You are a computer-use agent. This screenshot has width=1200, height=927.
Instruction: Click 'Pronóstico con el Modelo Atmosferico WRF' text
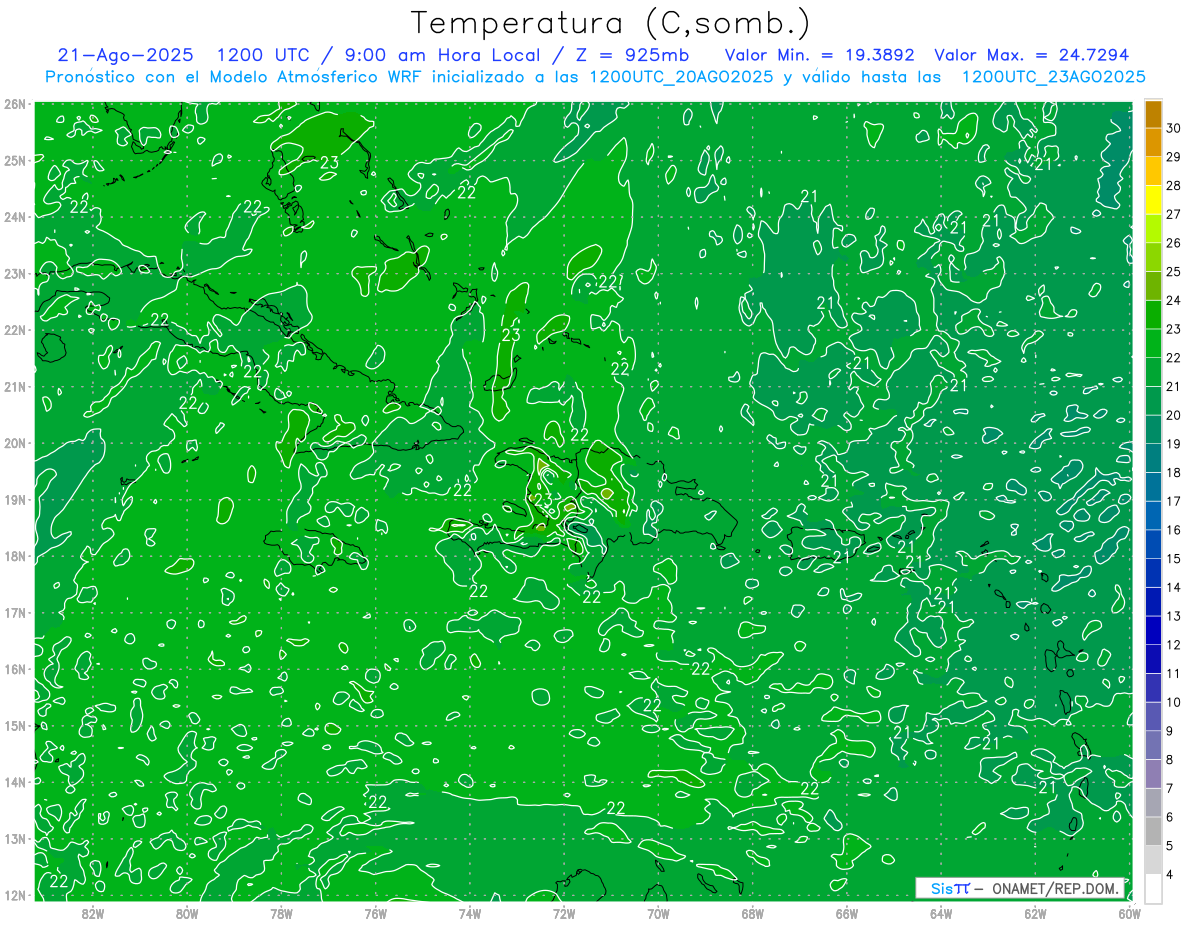pos(234,77)
